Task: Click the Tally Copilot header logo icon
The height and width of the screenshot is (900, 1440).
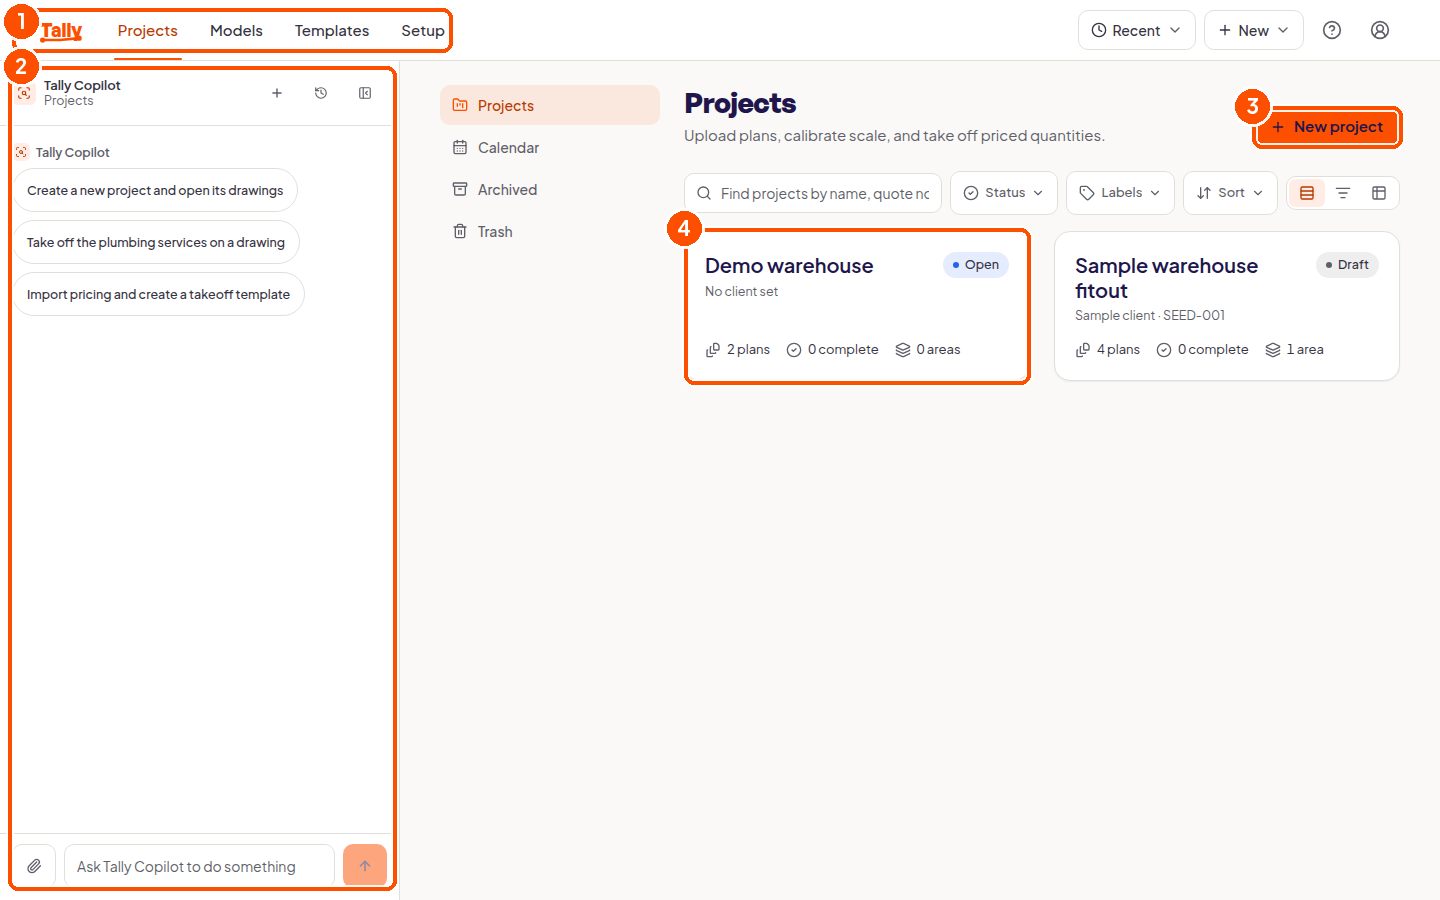Action: click(x=25, y=93)
